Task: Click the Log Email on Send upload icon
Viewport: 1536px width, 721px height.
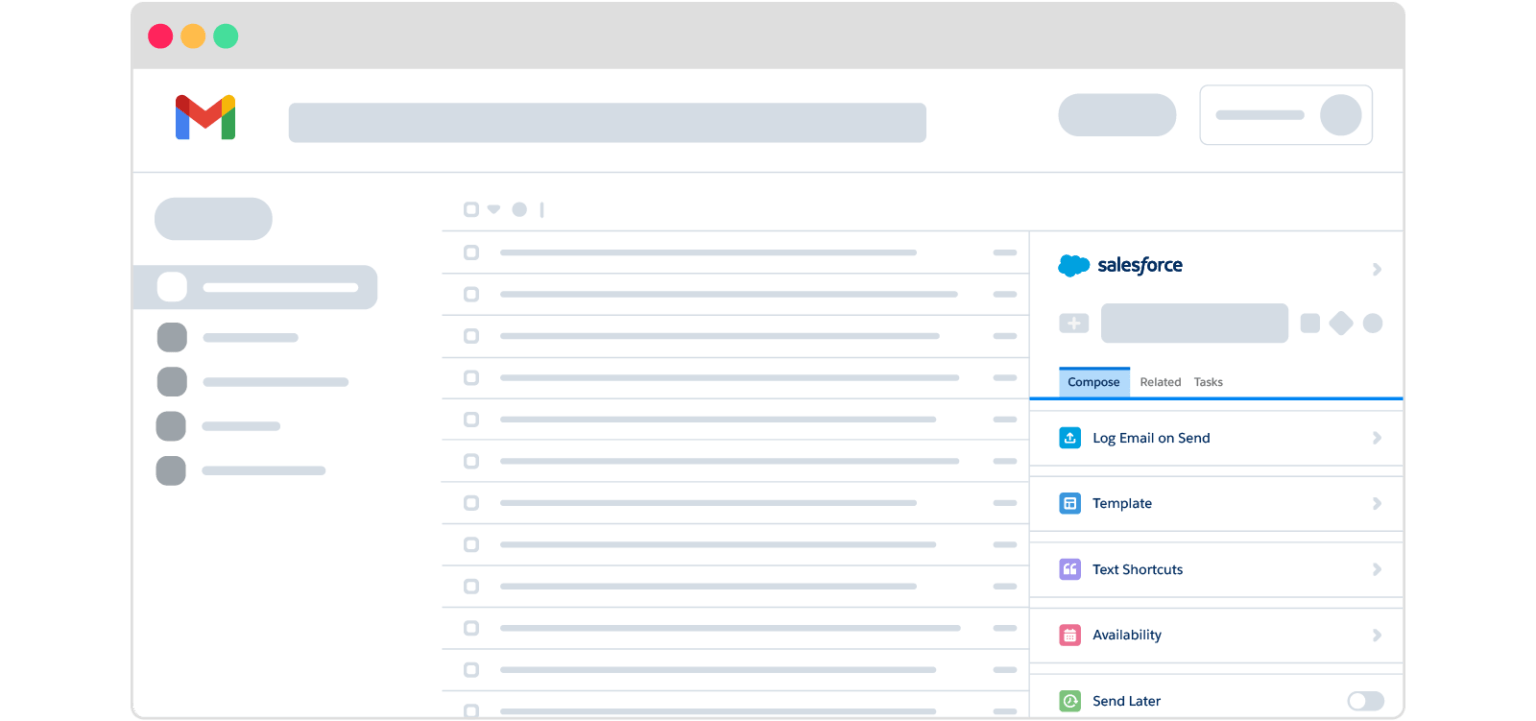Action: pos(1069,437)
